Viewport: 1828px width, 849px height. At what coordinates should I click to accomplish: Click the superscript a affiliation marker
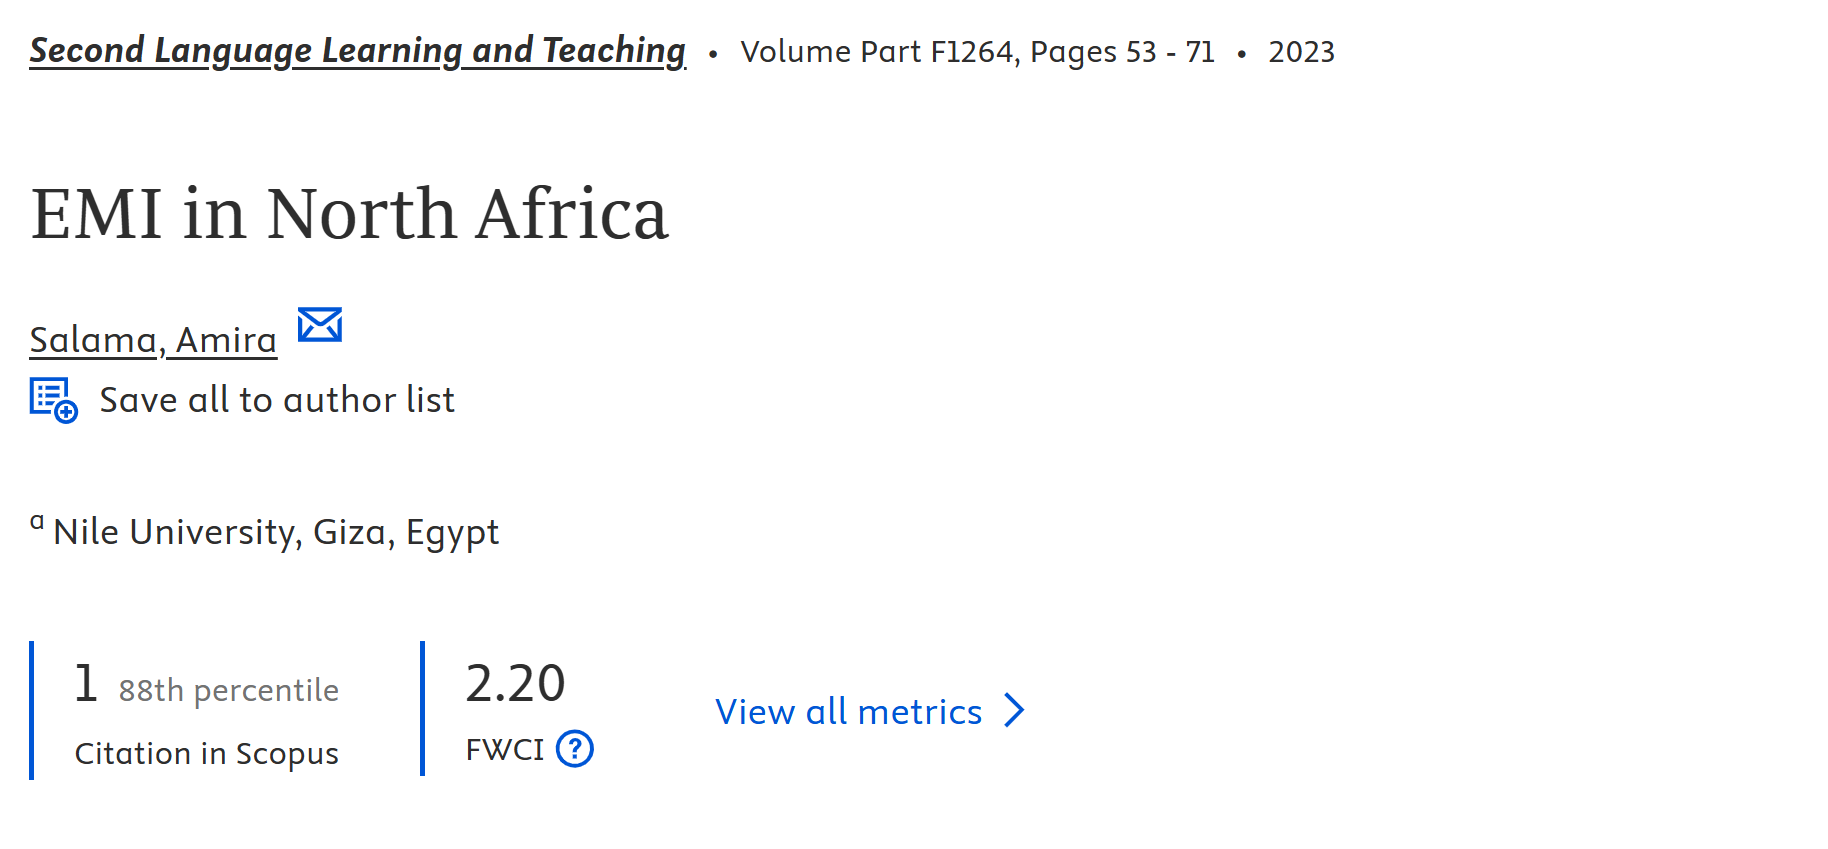[x=37, y=521]
